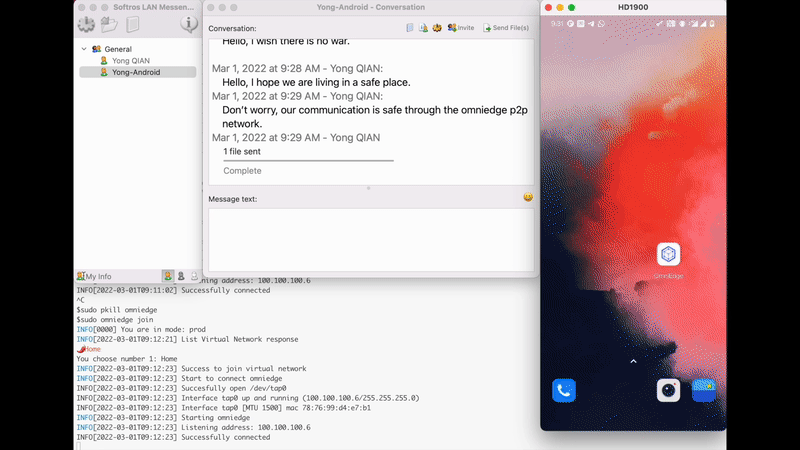This screenshot has width=800, height=450.
Task: Click the info icon in Softros toolbar
Action: 188,24
